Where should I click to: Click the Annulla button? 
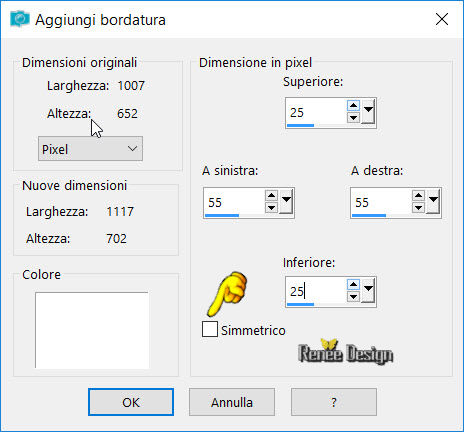click(x=232, y=402)
